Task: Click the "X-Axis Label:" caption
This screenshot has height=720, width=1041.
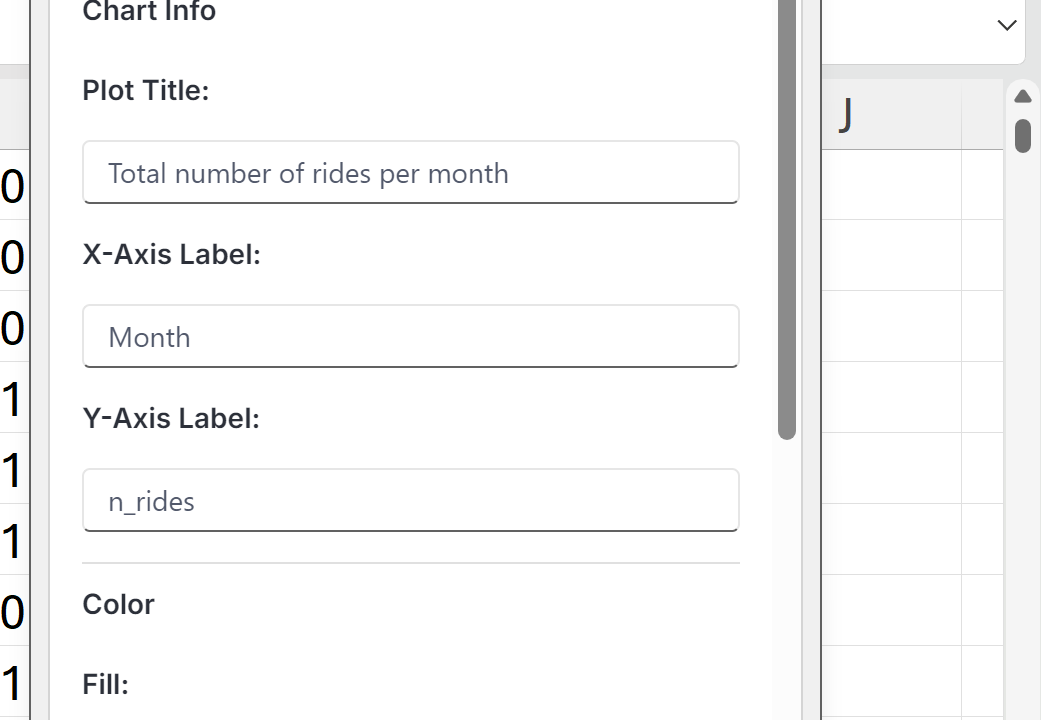Action: [171, 254]
